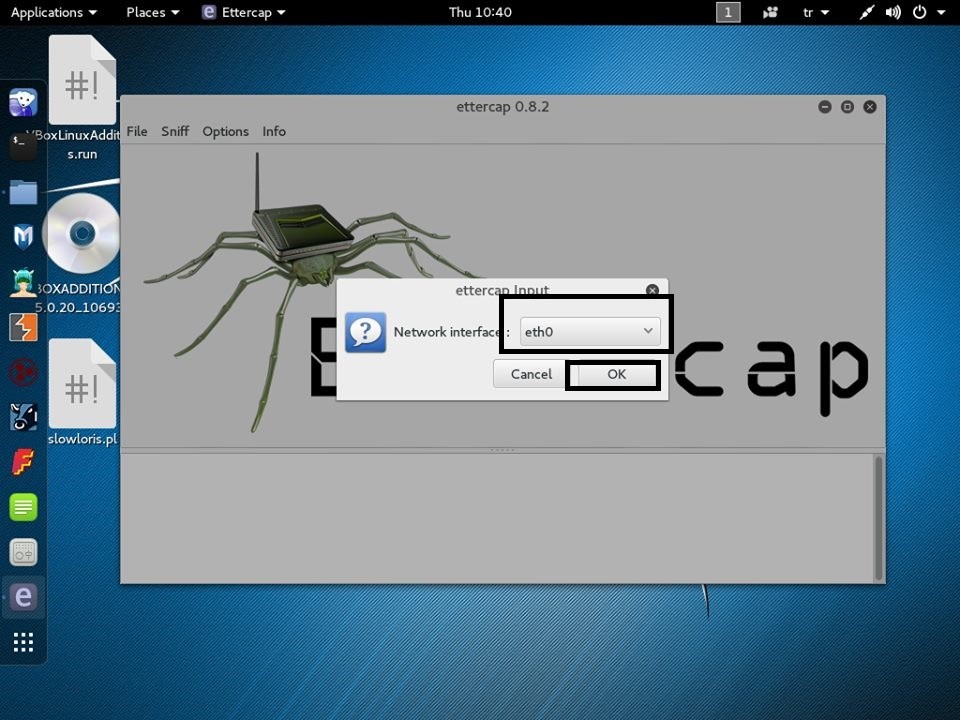Click the power icon in top bar
This screenshot has height=720, width=960.
point(920,12)
